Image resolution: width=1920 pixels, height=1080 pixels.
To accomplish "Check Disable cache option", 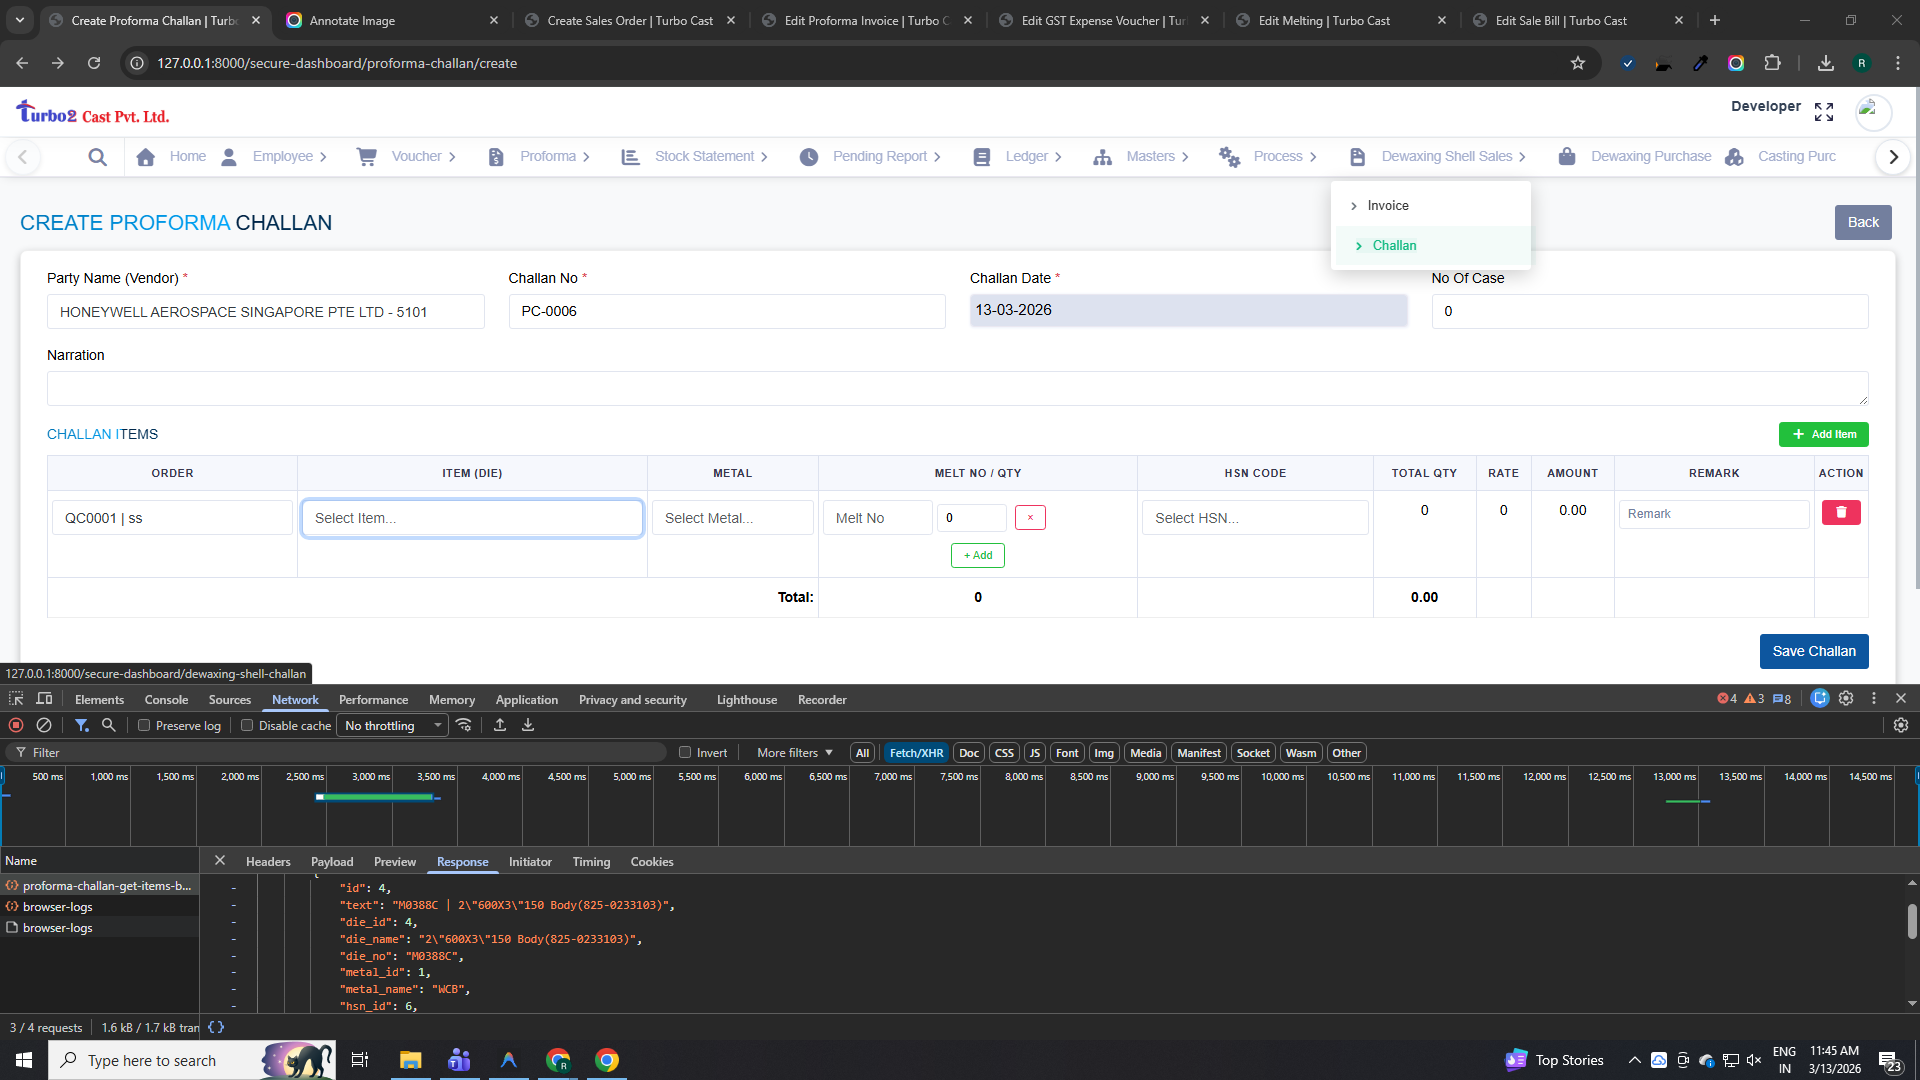I will (x=247, y=726).
